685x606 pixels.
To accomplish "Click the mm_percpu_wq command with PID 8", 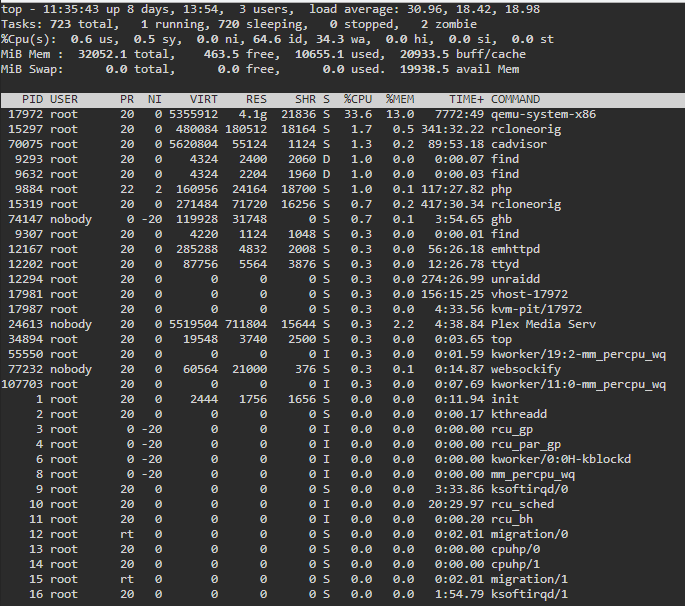I will coord(533,474).
